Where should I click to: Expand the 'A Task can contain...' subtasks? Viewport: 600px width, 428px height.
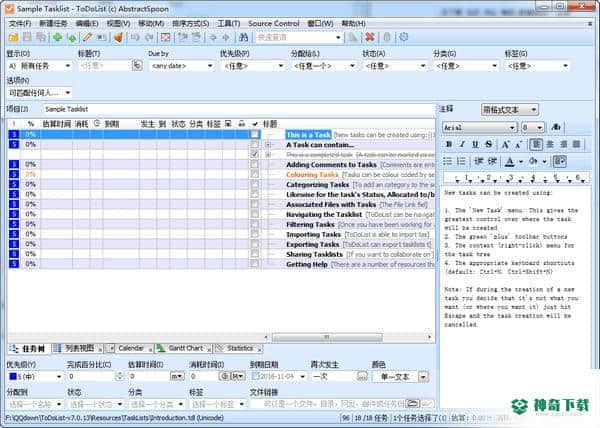coord(268,145)
